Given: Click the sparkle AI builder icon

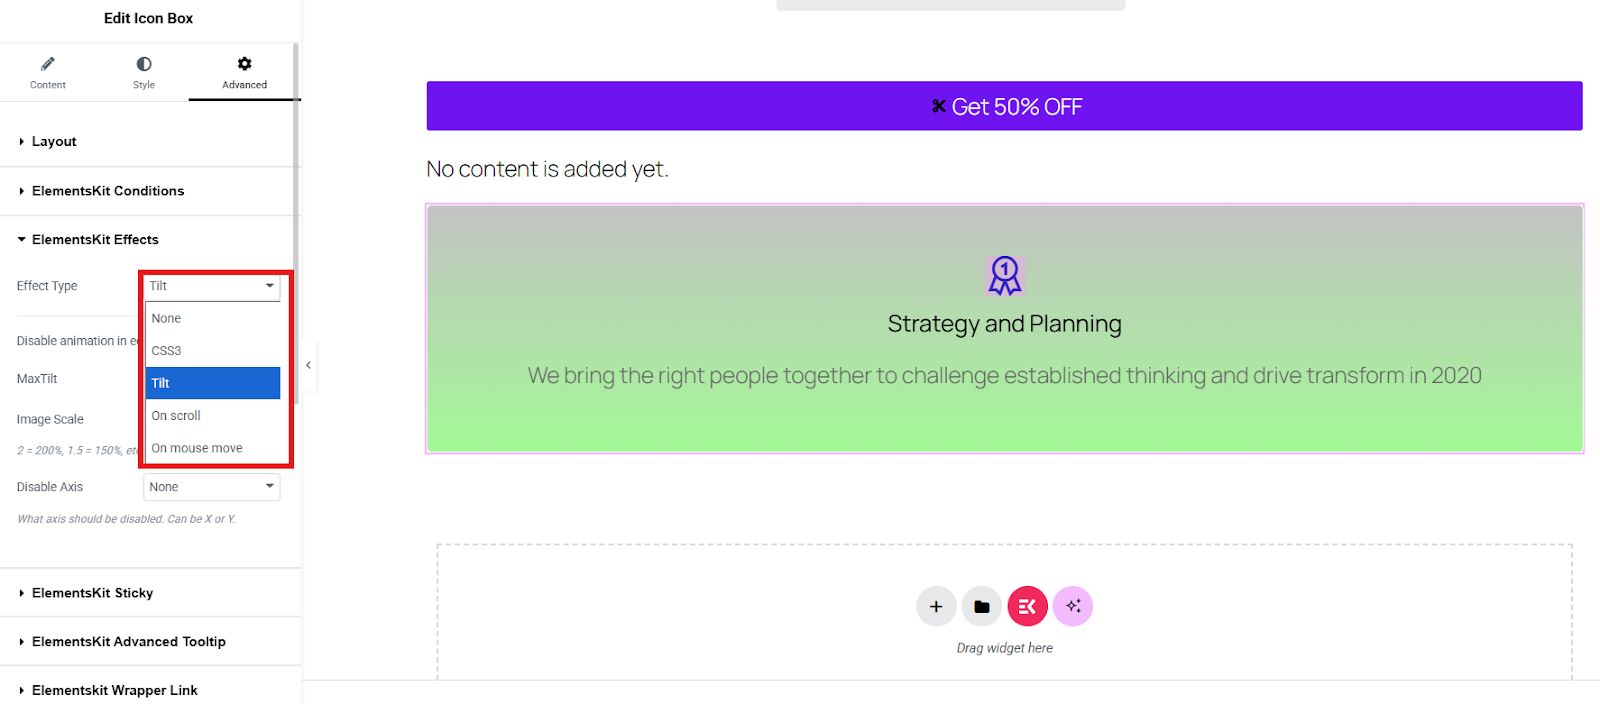Looking at the screenshot, I should tap(1073, 606).
